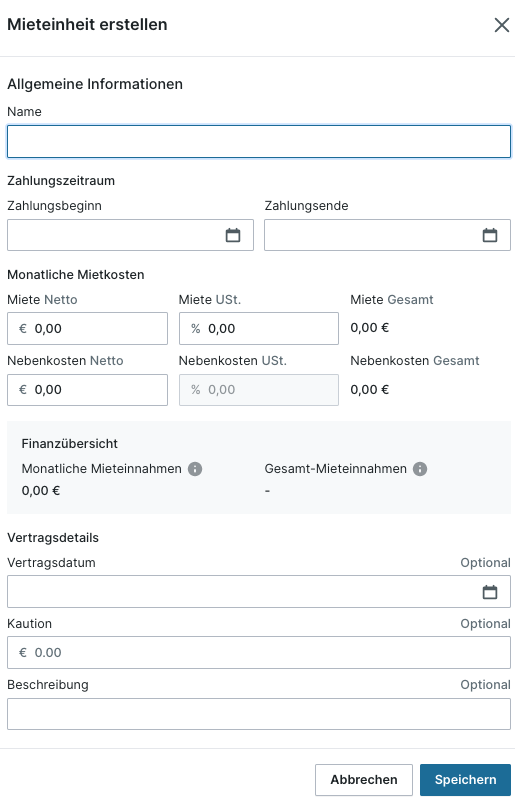The height and width of the screenshot is (800, 515).
Task: Focus the Beschreibung text field
Action: pos(259,714)
